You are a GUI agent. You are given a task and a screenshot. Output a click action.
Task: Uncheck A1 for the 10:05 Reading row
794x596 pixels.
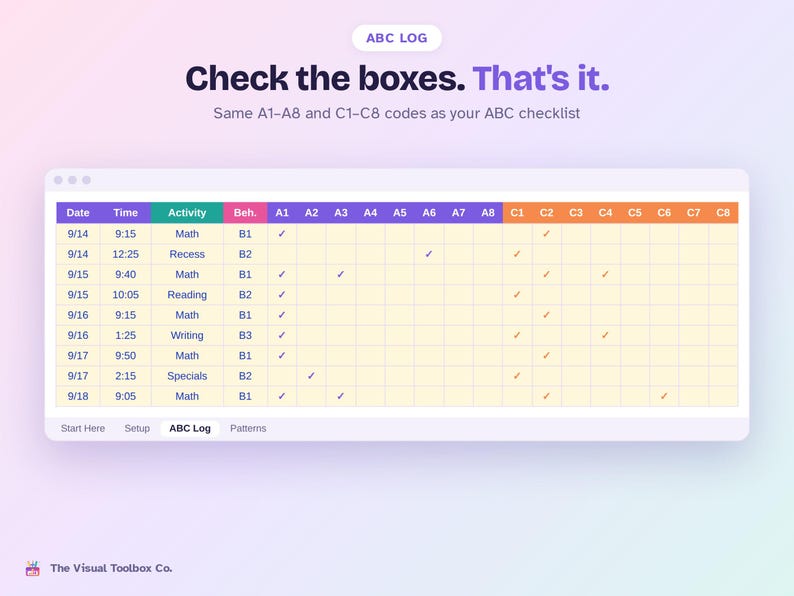pos(282,295)
